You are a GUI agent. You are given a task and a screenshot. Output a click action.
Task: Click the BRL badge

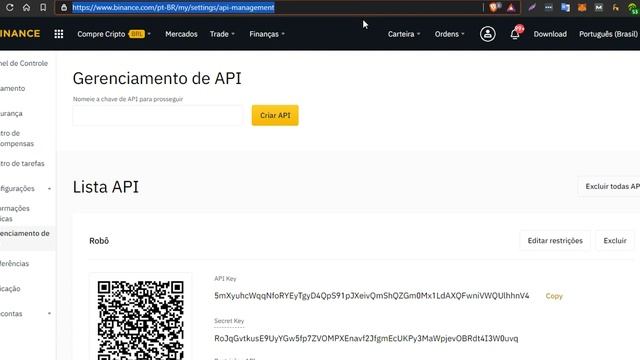[137, 34]
